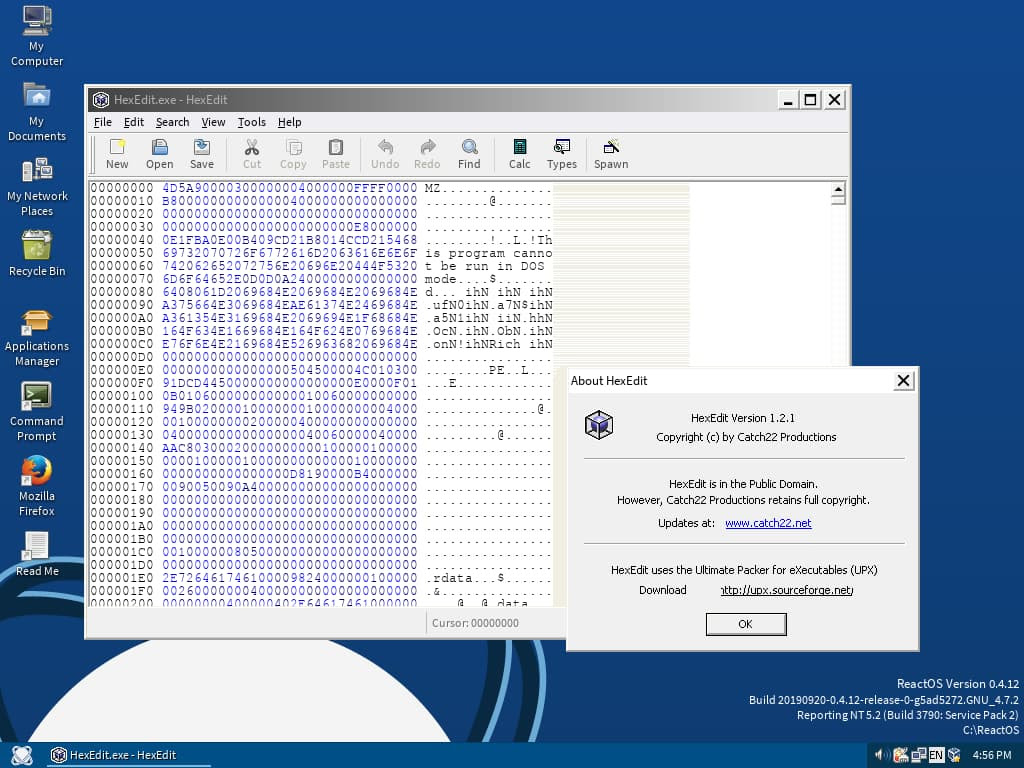Click the Paste clipboard icon
The width and height of the screenshot is (1024, 768).
coord(336,147)
